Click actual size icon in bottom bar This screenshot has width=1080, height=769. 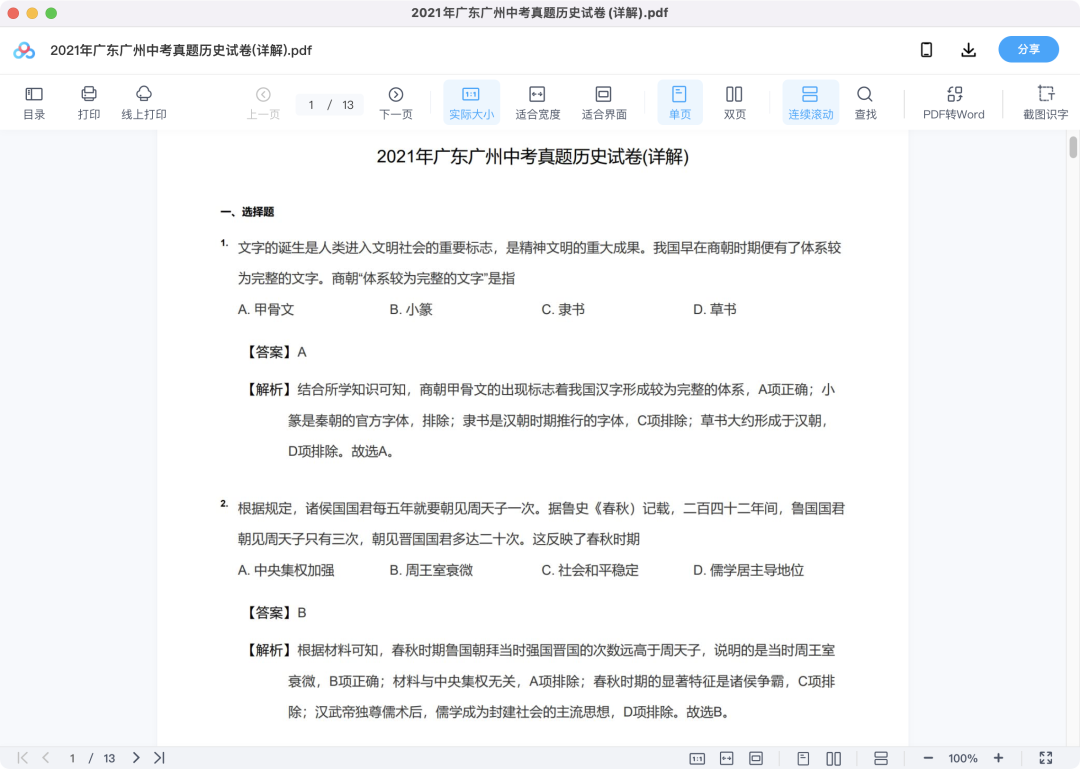(697, 759)
